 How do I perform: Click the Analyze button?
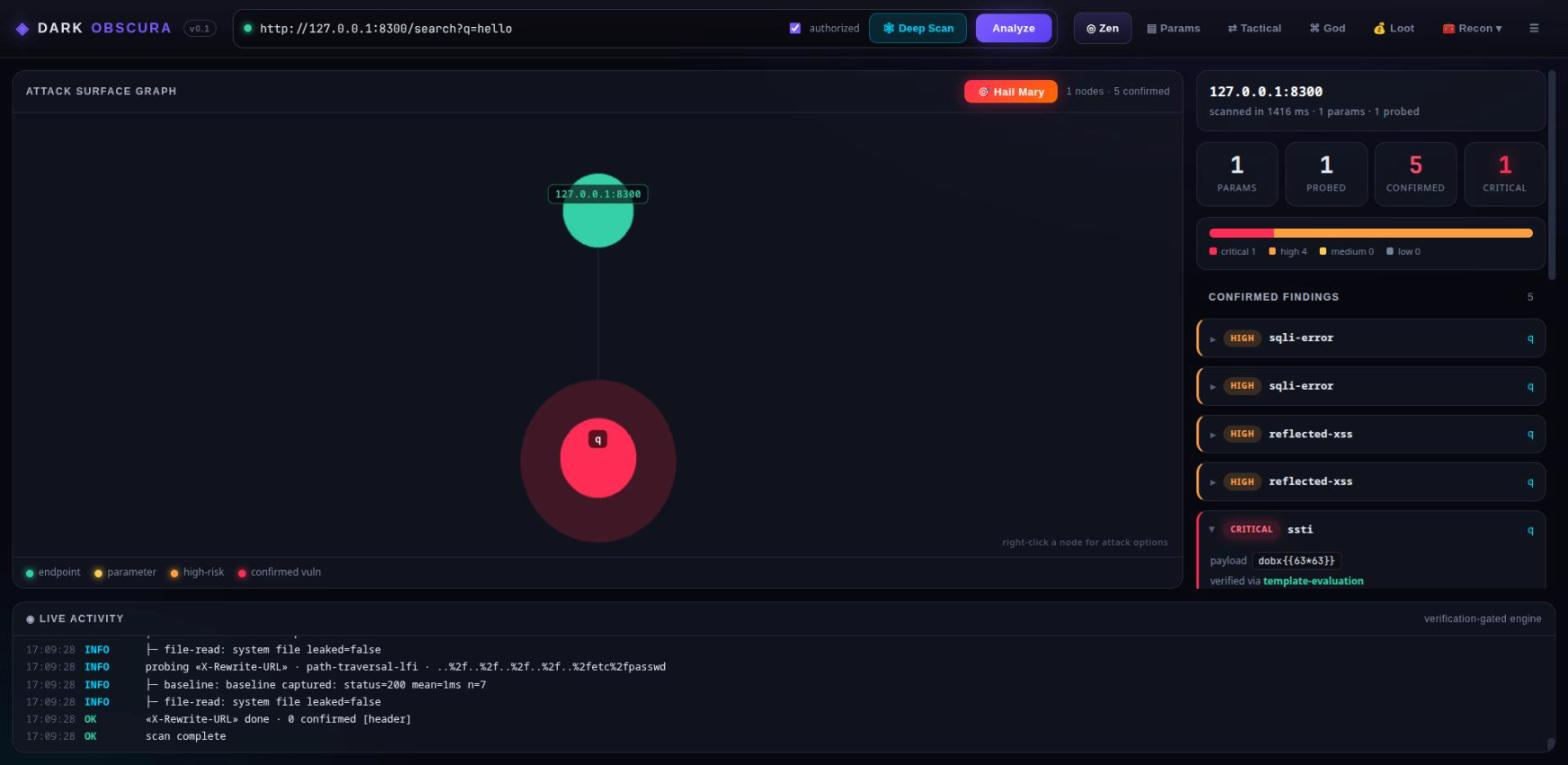point(1013,28)
